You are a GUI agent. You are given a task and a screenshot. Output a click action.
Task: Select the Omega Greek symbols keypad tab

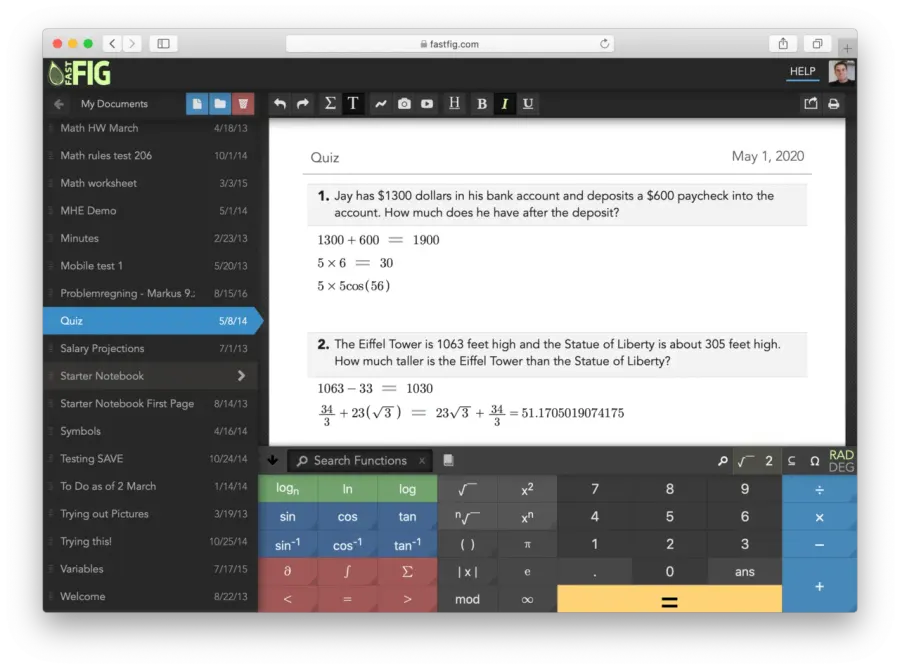(x=814, y=461)
